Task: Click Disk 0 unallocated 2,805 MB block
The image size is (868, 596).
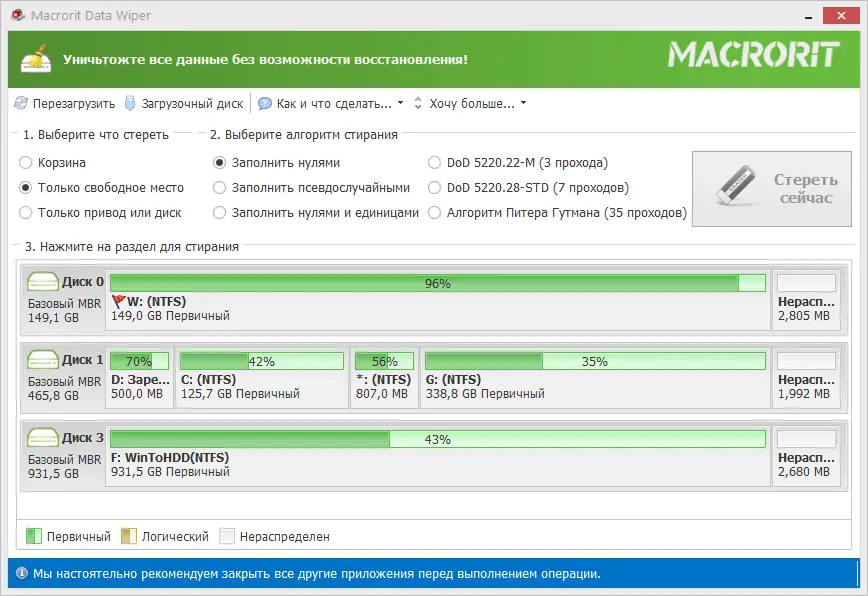Action: pyautogui.click(x=806, y=299)
